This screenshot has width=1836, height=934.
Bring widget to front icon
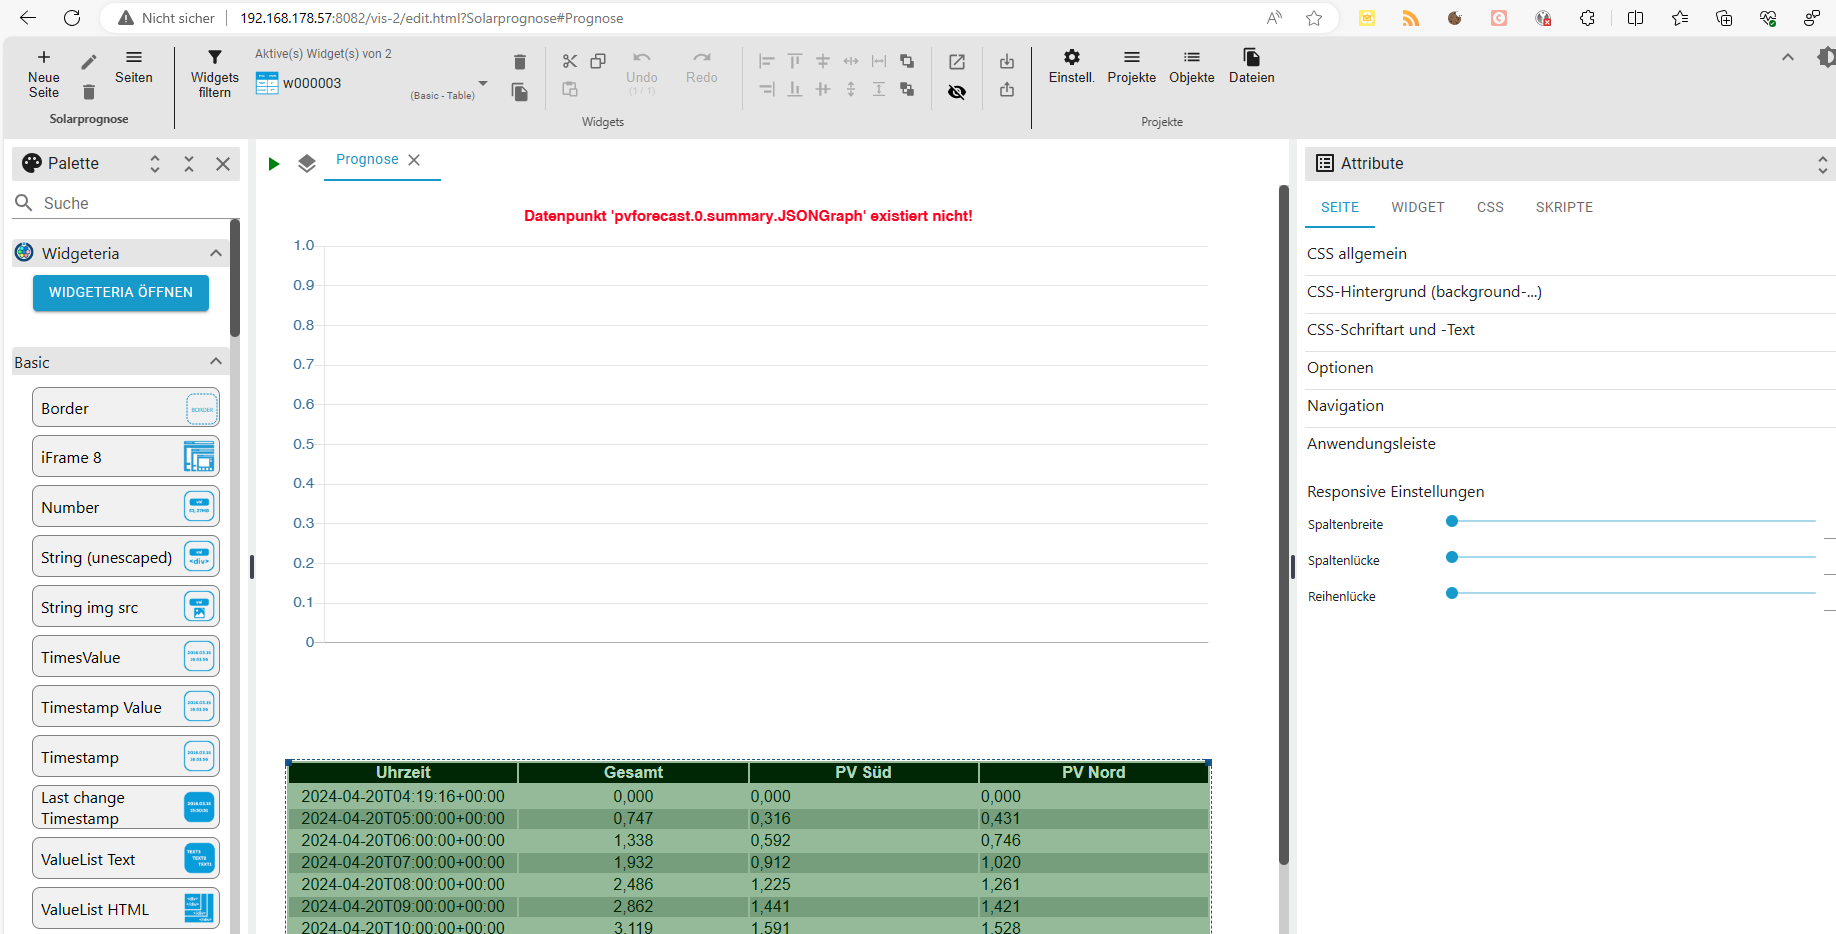[907, 61]
